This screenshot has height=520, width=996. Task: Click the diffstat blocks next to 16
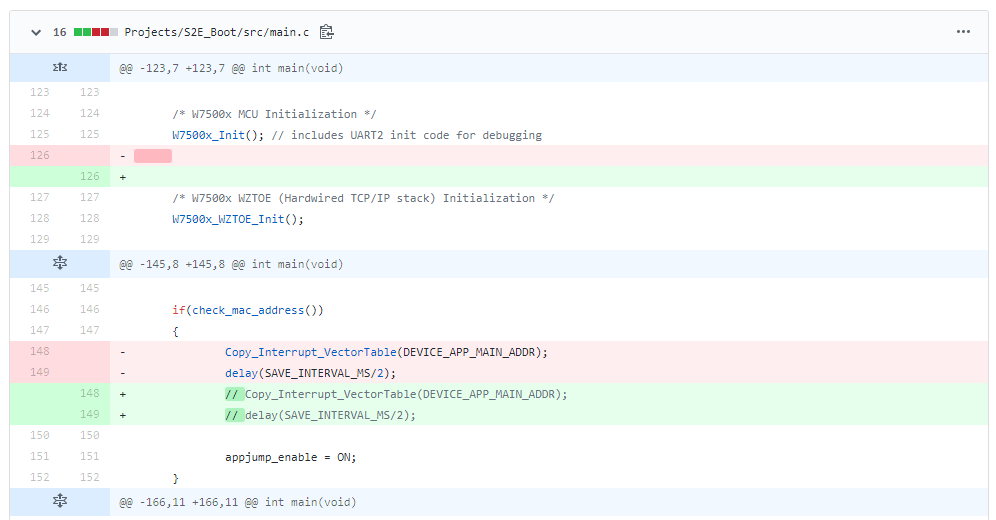pos(96,32)
